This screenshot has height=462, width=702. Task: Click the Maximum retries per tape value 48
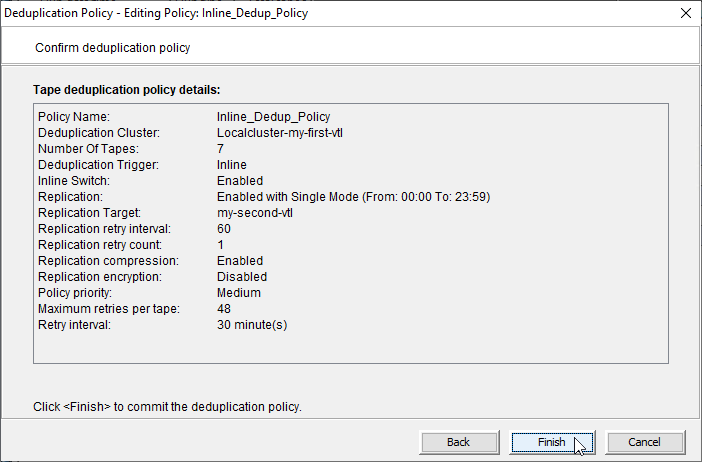(224, 309)
